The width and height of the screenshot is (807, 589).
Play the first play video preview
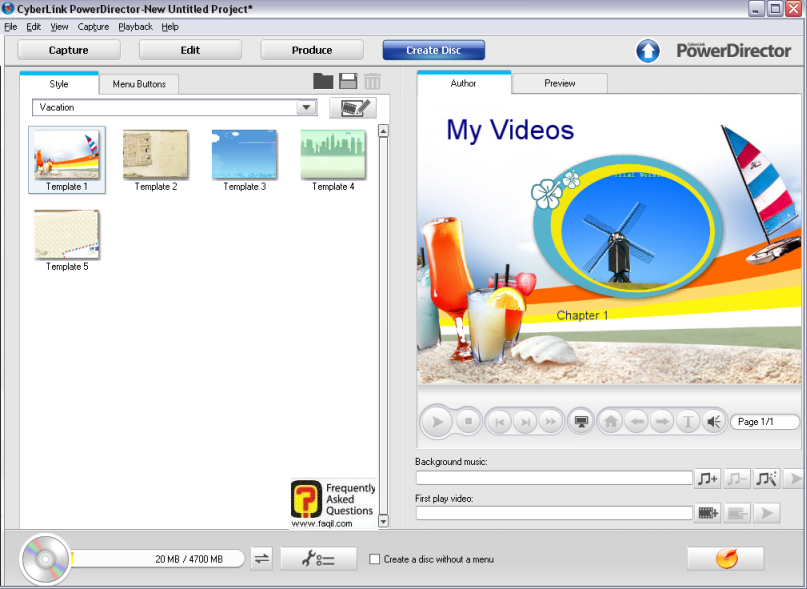pyautogui.click(x=767, y=513)
